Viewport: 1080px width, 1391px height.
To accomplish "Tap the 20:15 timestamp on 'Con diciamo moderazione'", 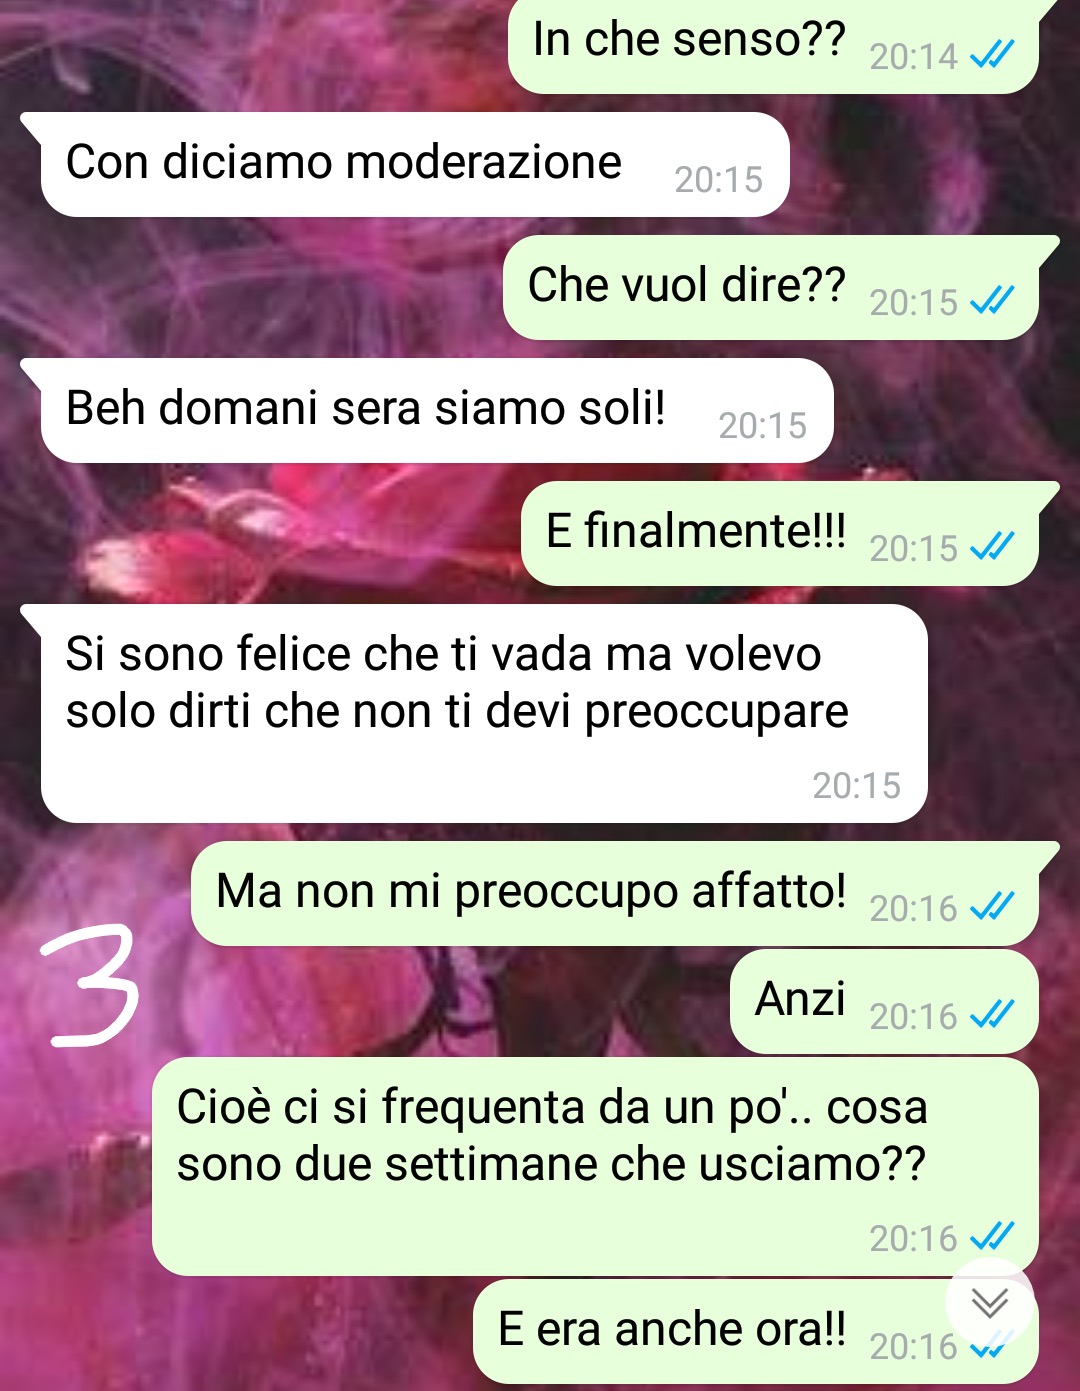I will click(718, 180).
